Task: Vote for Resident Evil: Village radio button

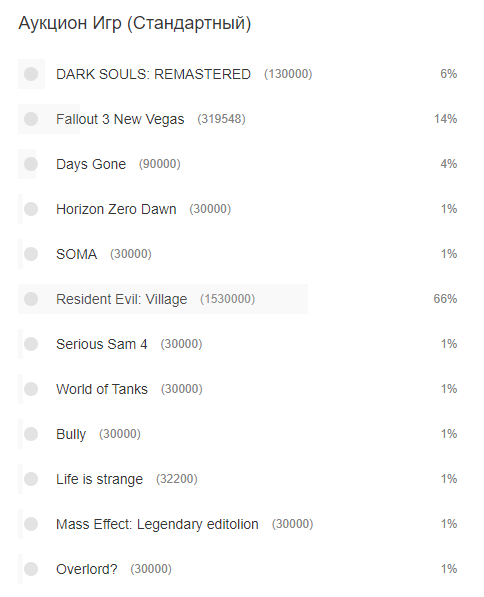Action: [31, 299]
